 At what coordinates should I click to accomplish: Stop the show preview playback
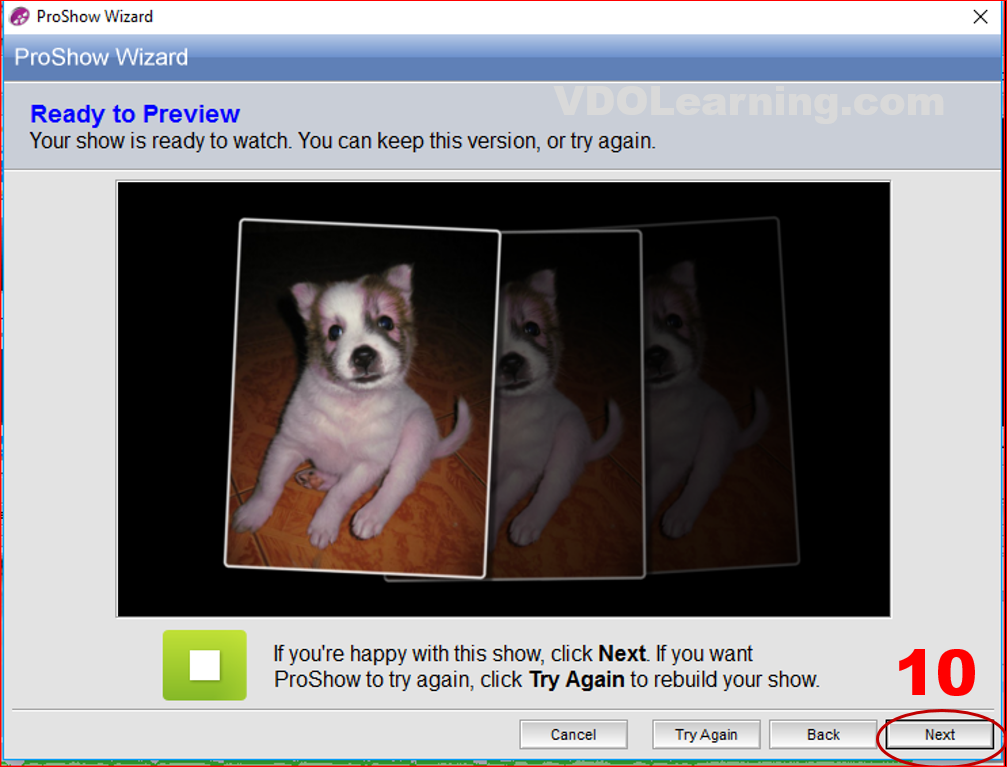click(205, 665)
